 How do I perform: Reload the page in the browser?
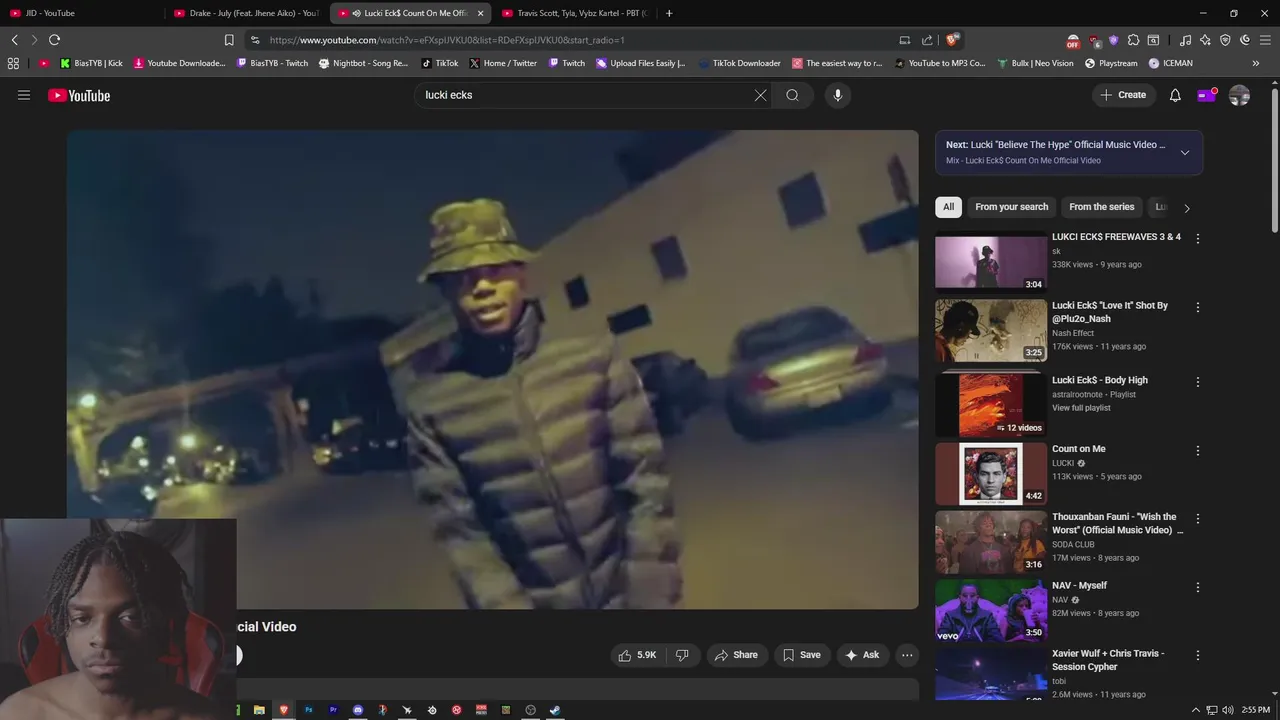54,40
